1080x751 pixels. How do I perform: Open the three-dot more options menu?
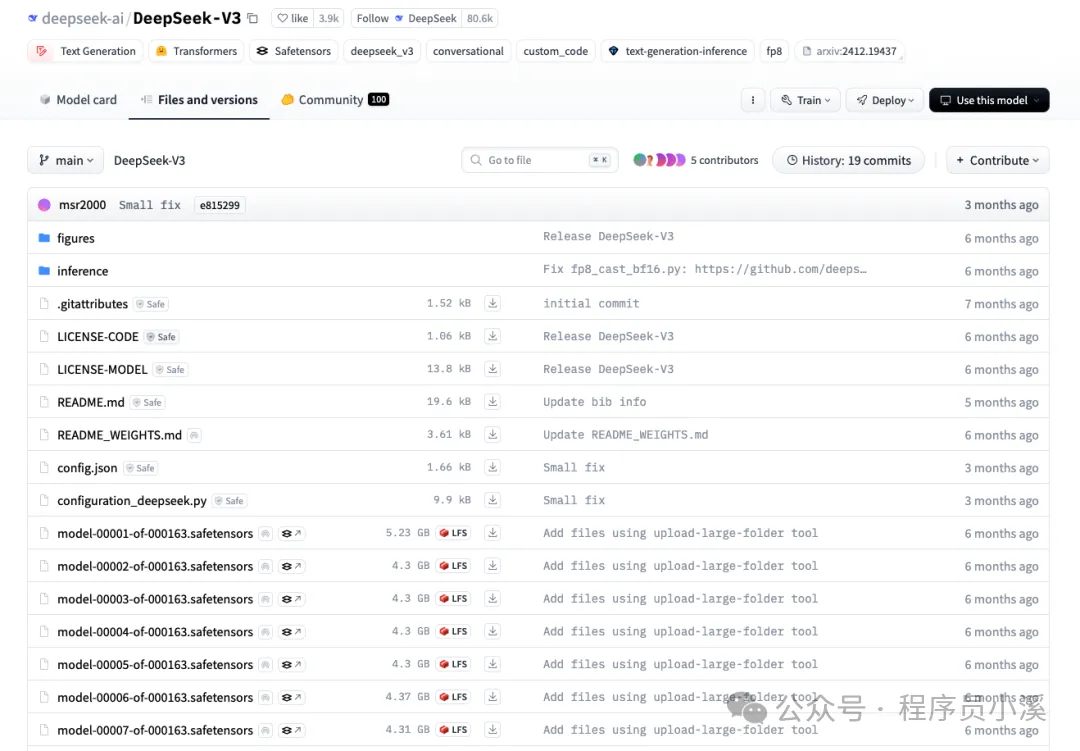[753, 101]
